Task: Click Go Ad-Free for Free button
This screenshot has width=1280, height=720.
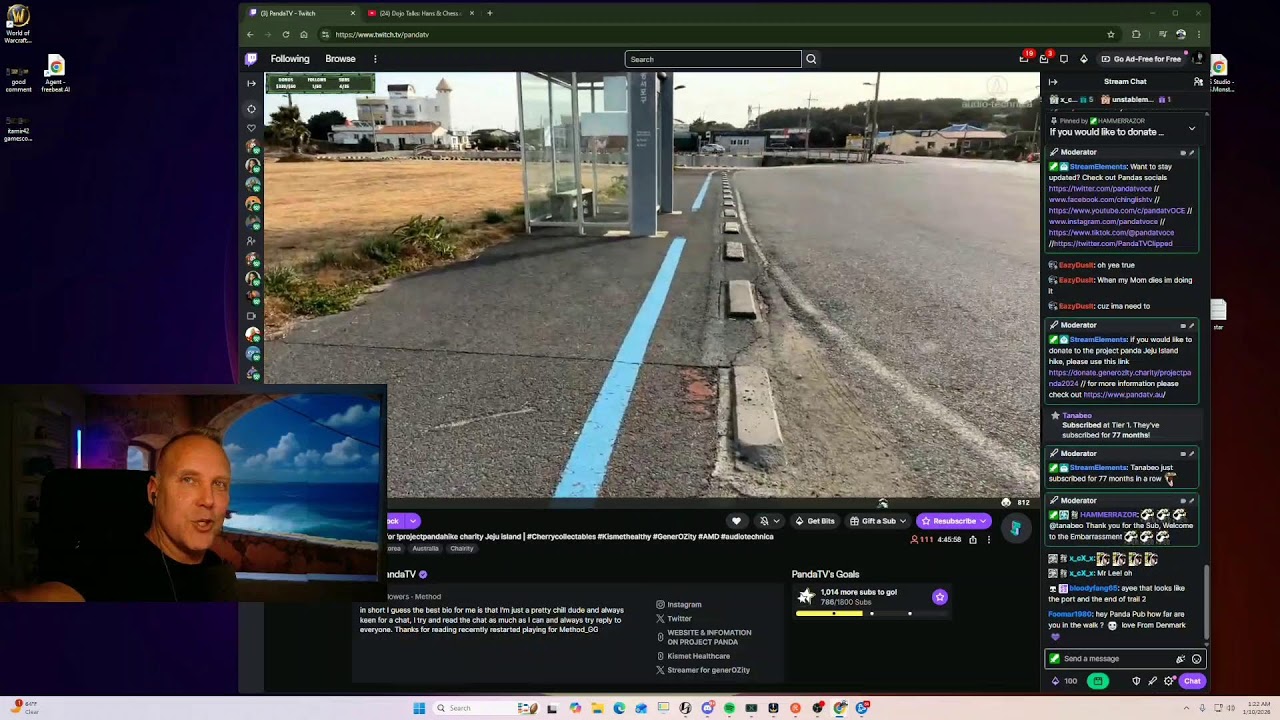Action: [1141, 59]
